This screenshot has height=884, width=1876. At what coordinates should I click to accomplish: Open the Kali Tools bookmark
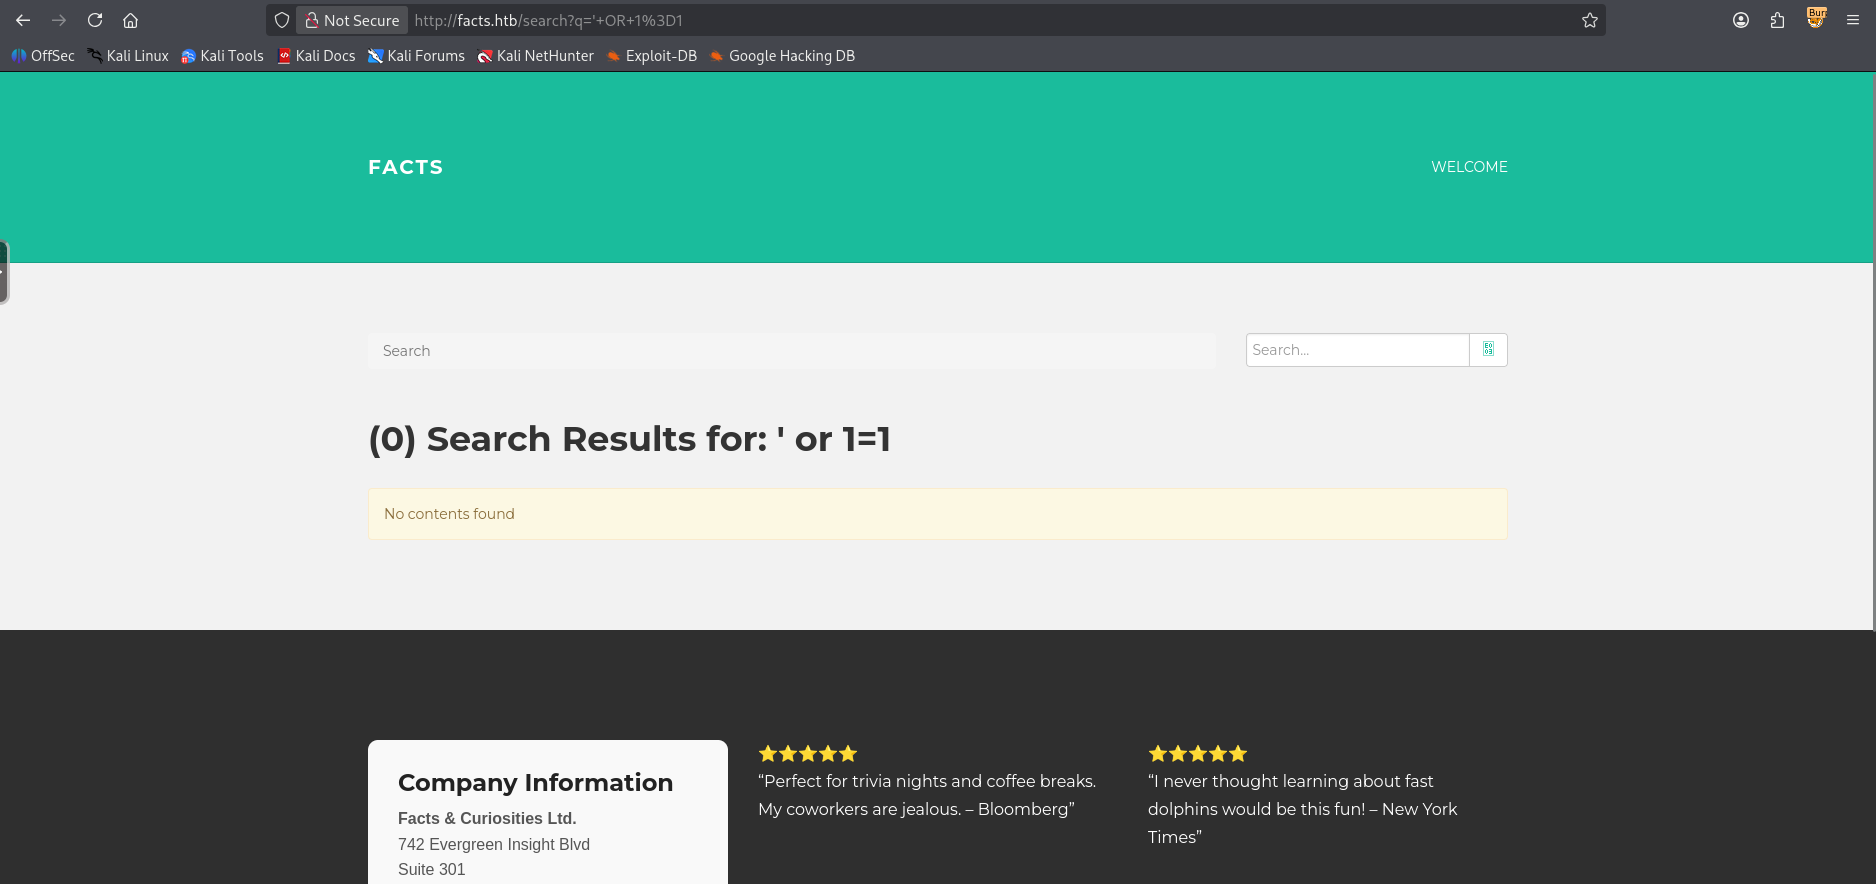(222, 56)
